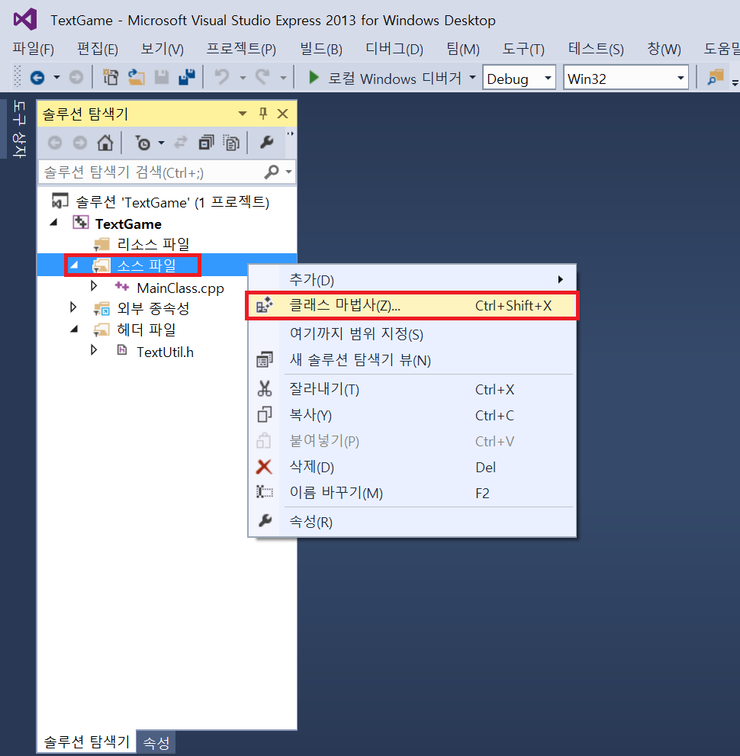Screen dimensions: 740x756
Task: Switch to the 속성 tab at the bottom
Action: click(x=157, y=742)
